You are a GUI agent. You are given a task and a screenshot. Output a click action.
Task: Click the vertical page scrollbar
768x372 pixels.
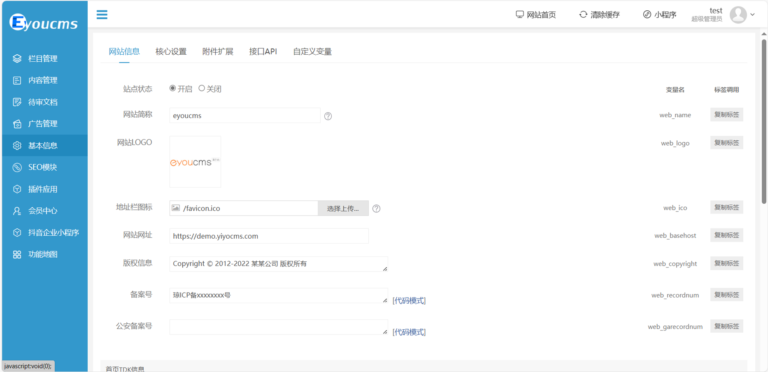coord(764,121)
